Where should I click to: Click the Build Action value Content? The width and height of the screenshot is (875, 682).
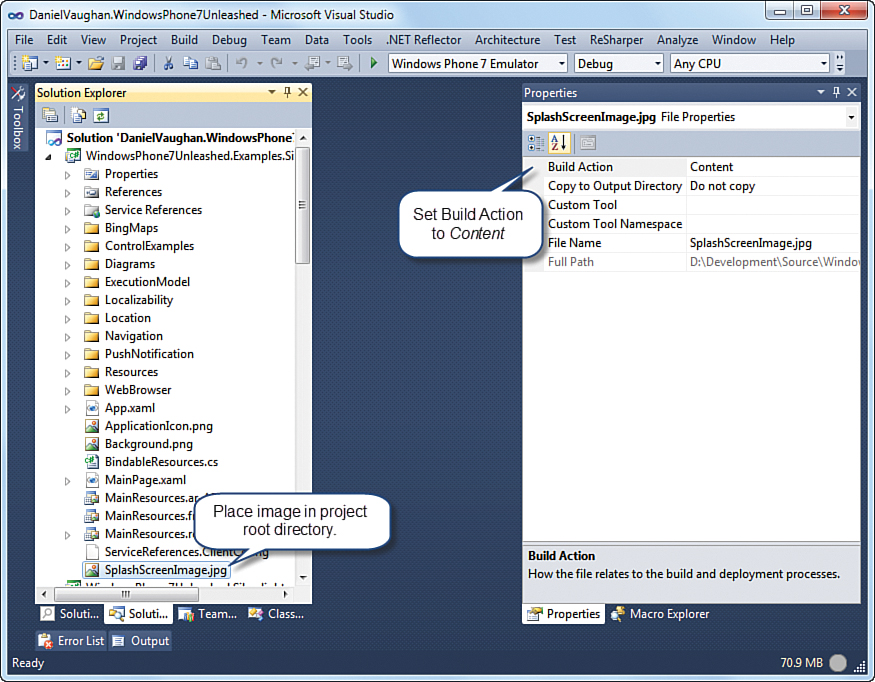click(x=772, y=167)
